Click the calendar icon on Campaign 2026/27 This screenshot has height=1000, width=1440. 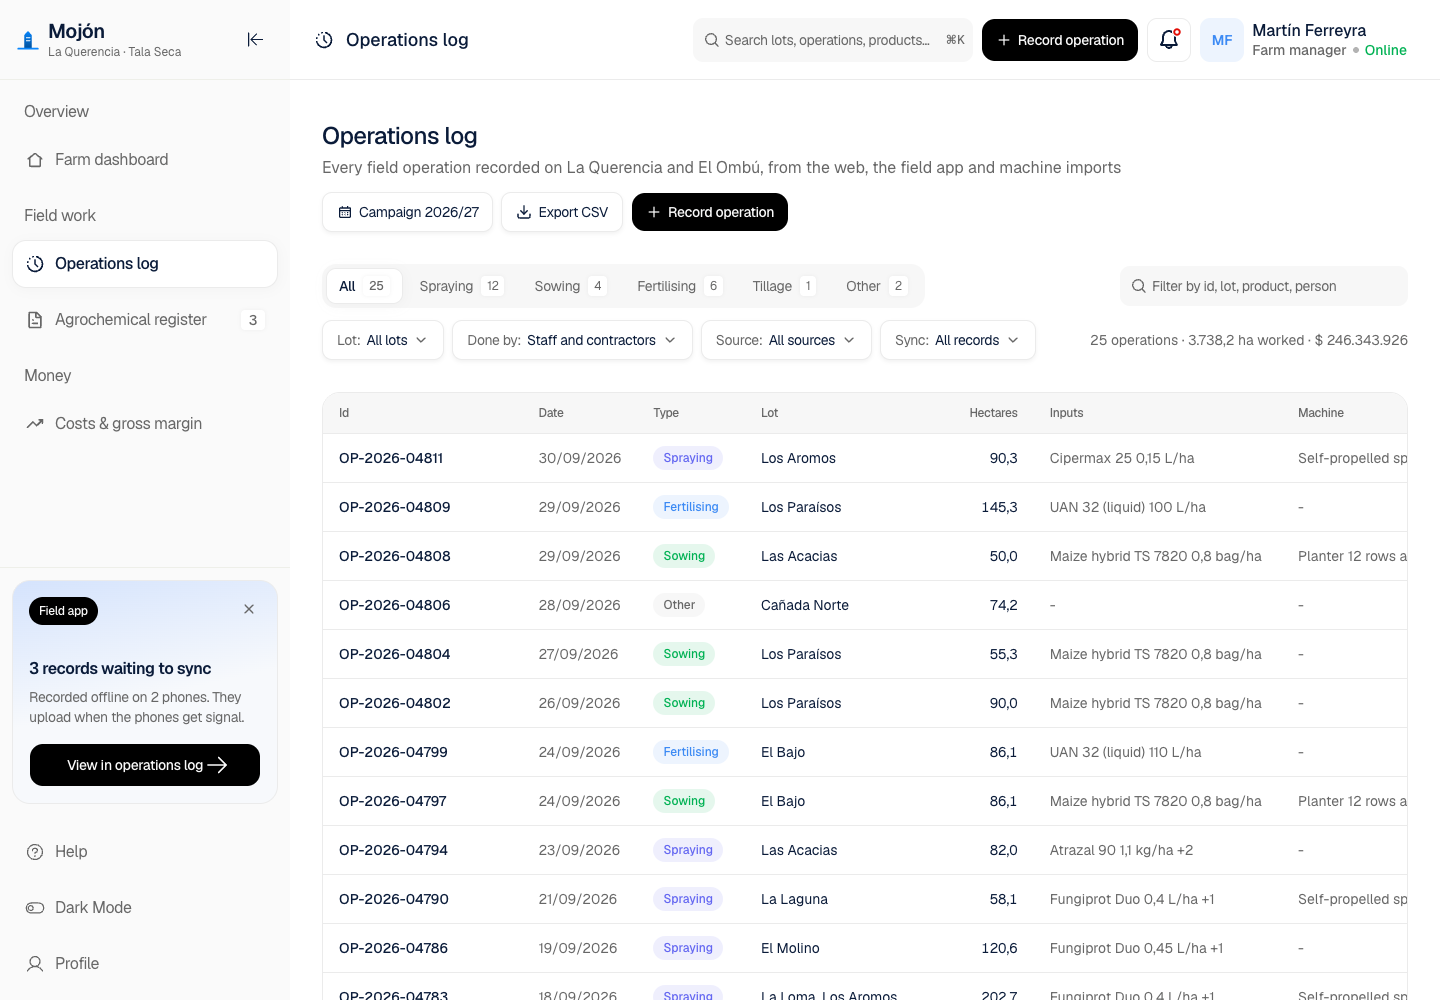tap(345, 212)
